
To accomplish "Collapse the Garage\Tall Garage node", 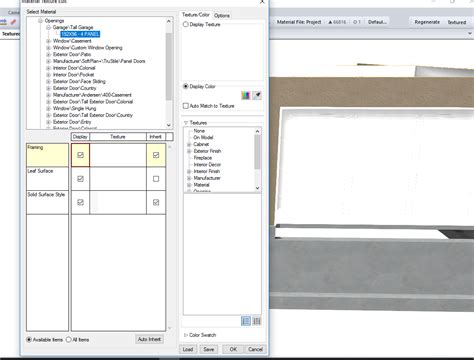I will pyautogui.click(x=48, y=27).
